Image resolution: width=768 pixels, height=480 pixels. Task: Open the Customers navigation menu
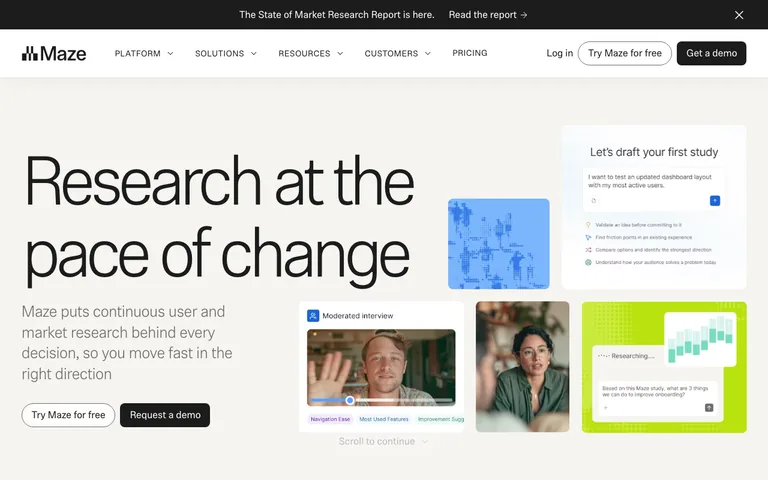click(397, 53)
